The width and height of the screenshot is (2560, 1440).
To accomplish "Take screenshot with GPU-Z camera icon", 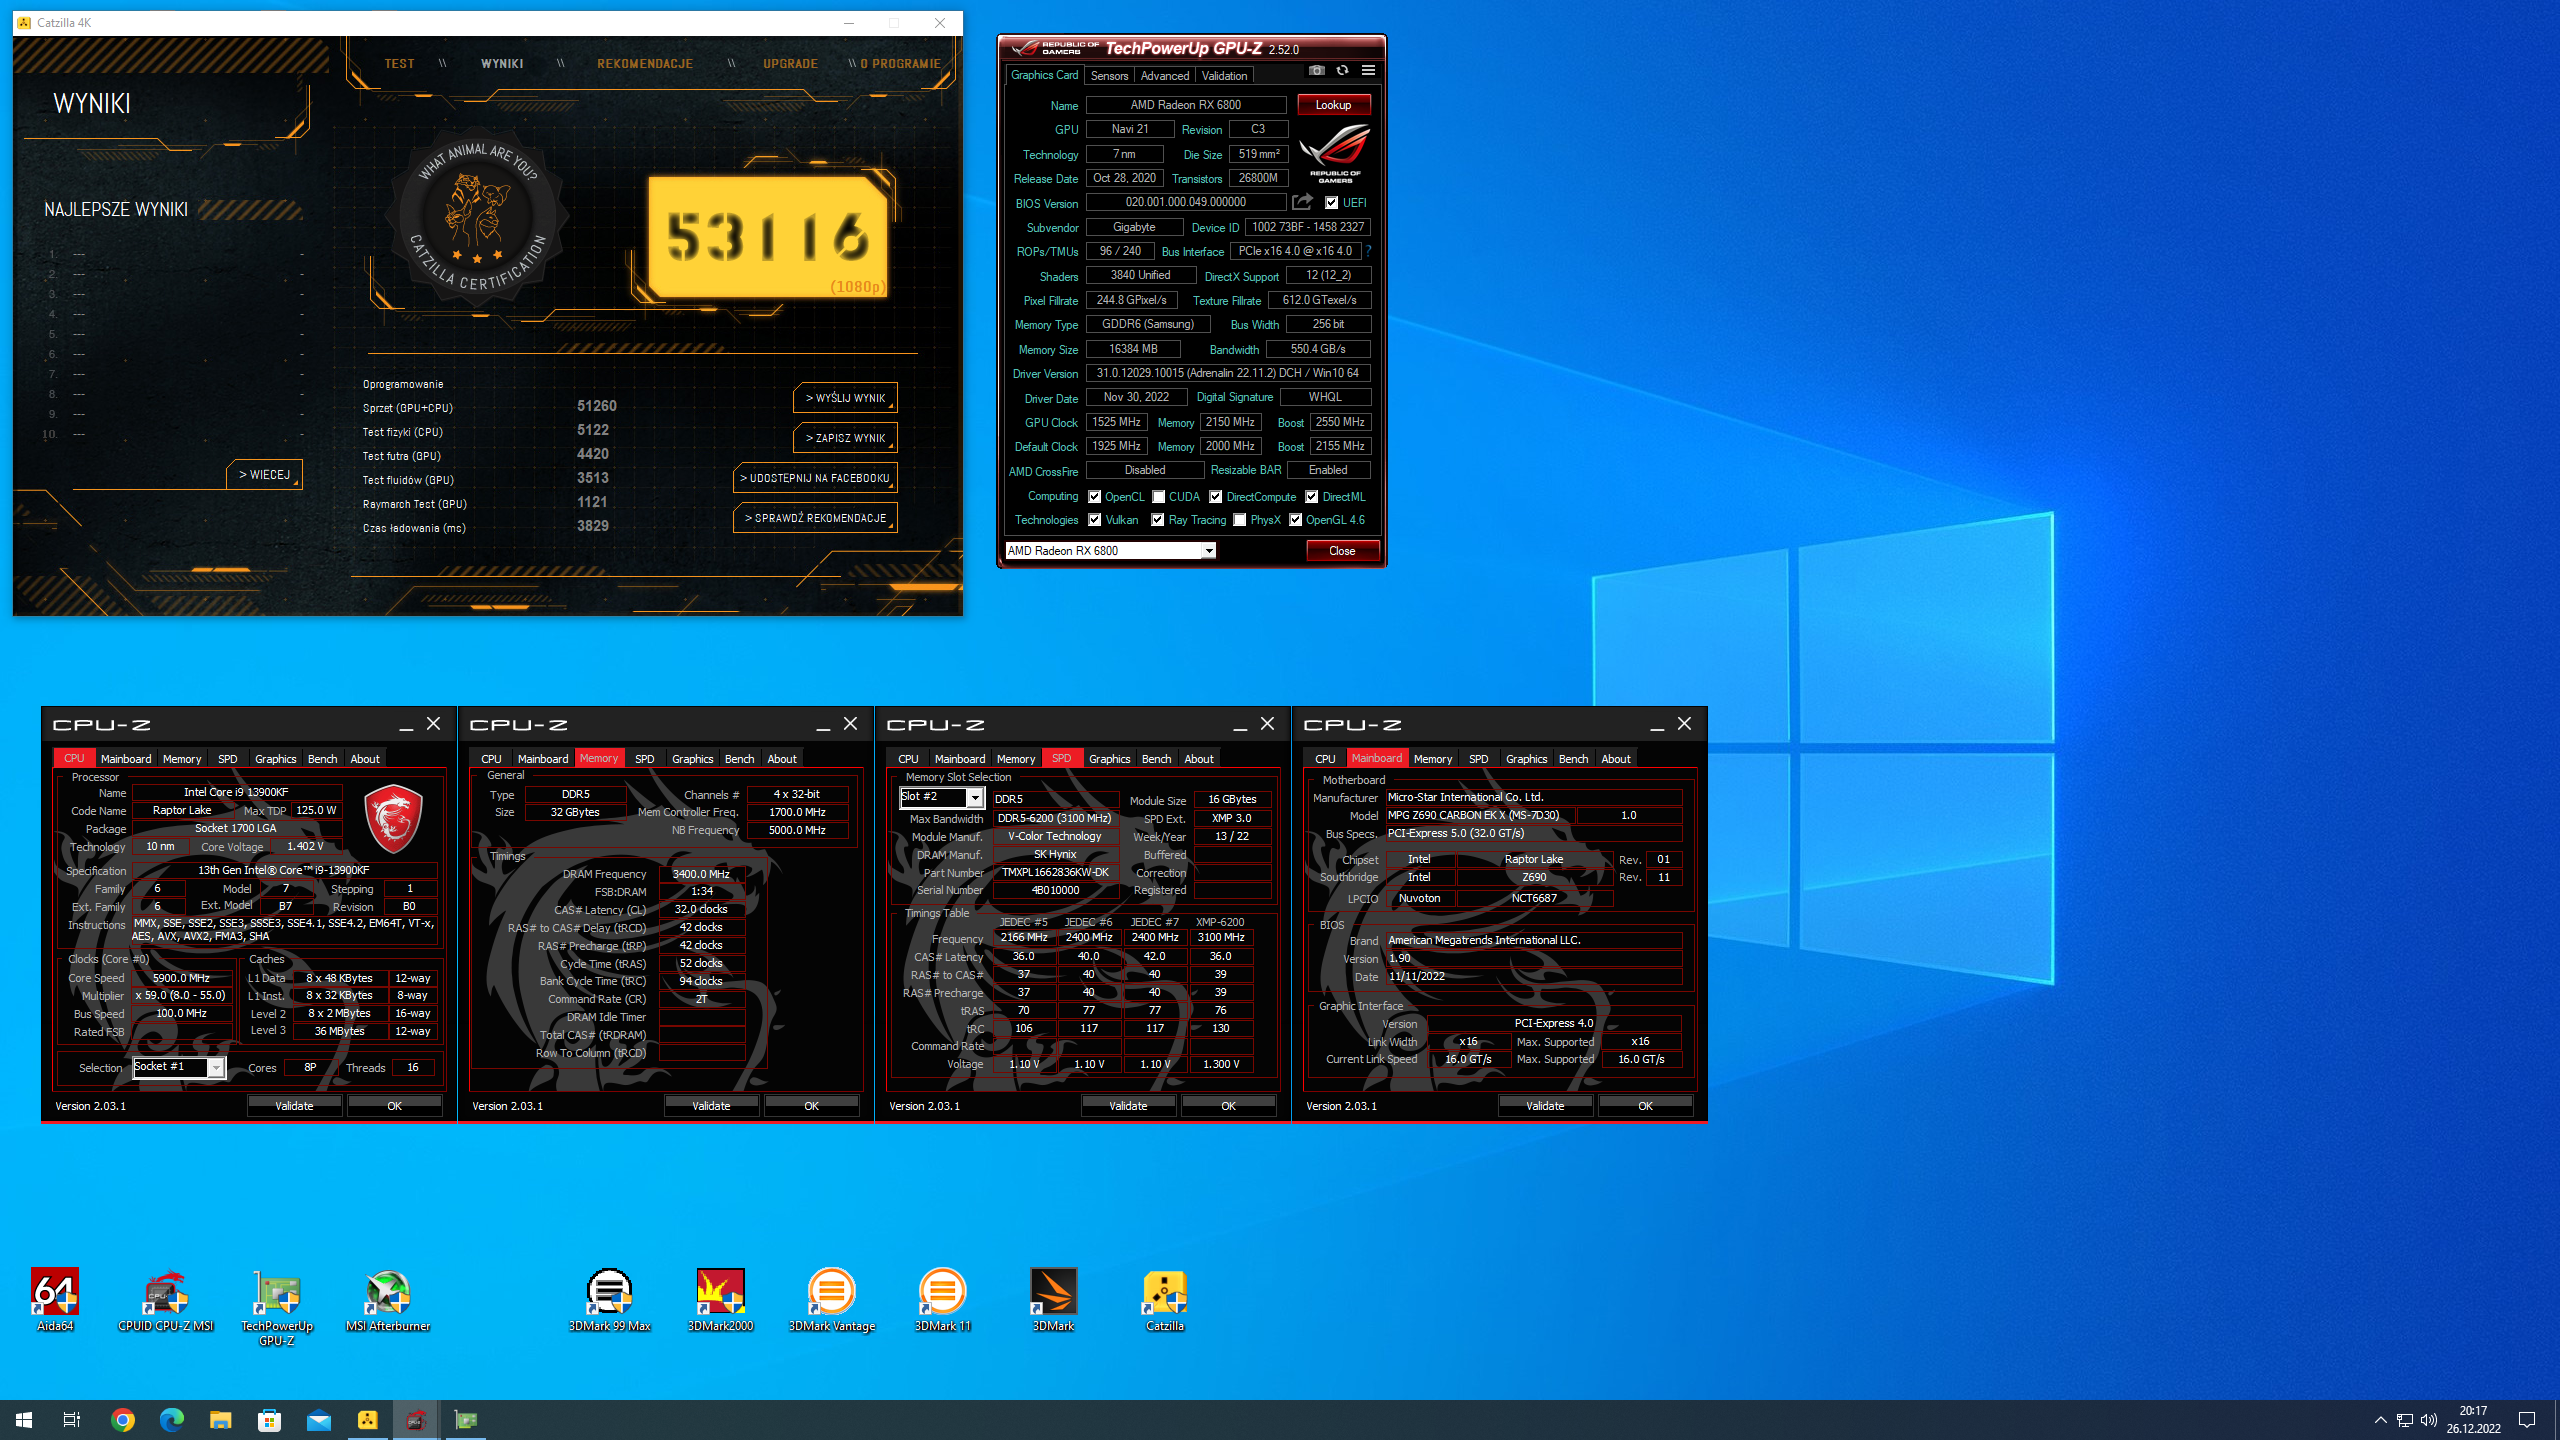I will (x=1317, y=71).
